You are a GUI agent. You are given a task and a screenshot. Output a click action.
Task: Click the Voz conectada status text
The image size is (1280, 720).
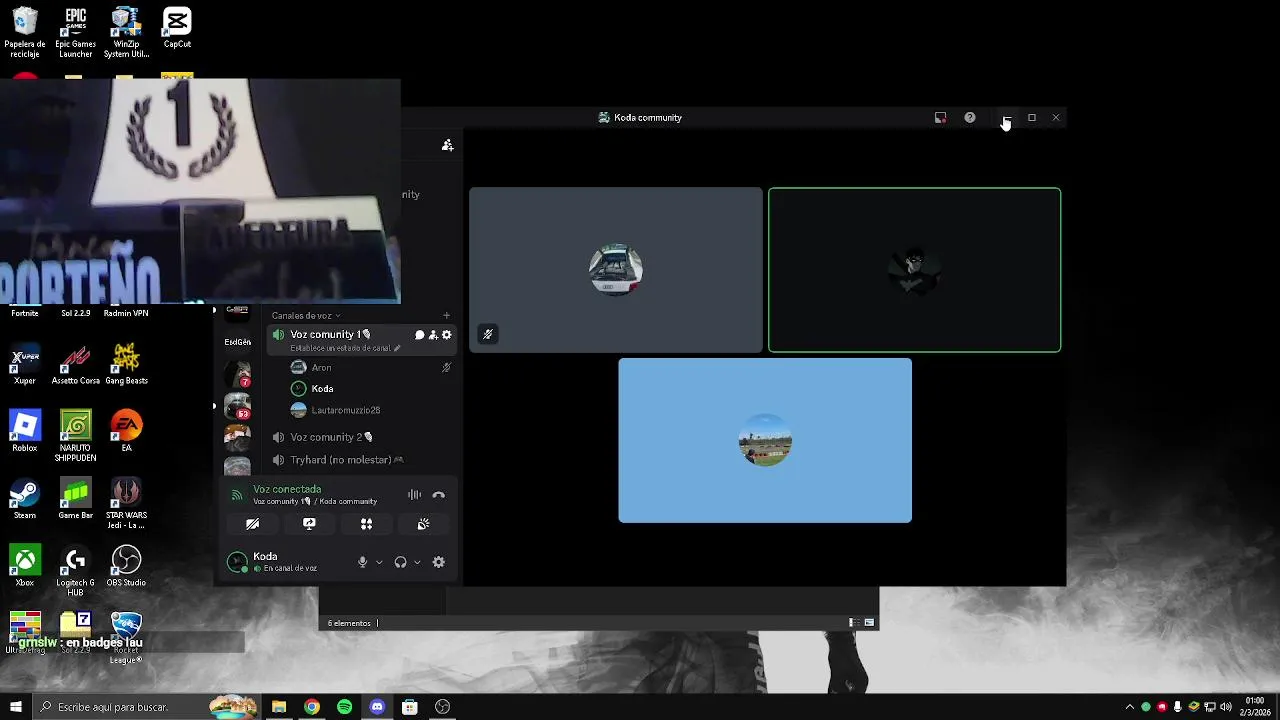287,489
